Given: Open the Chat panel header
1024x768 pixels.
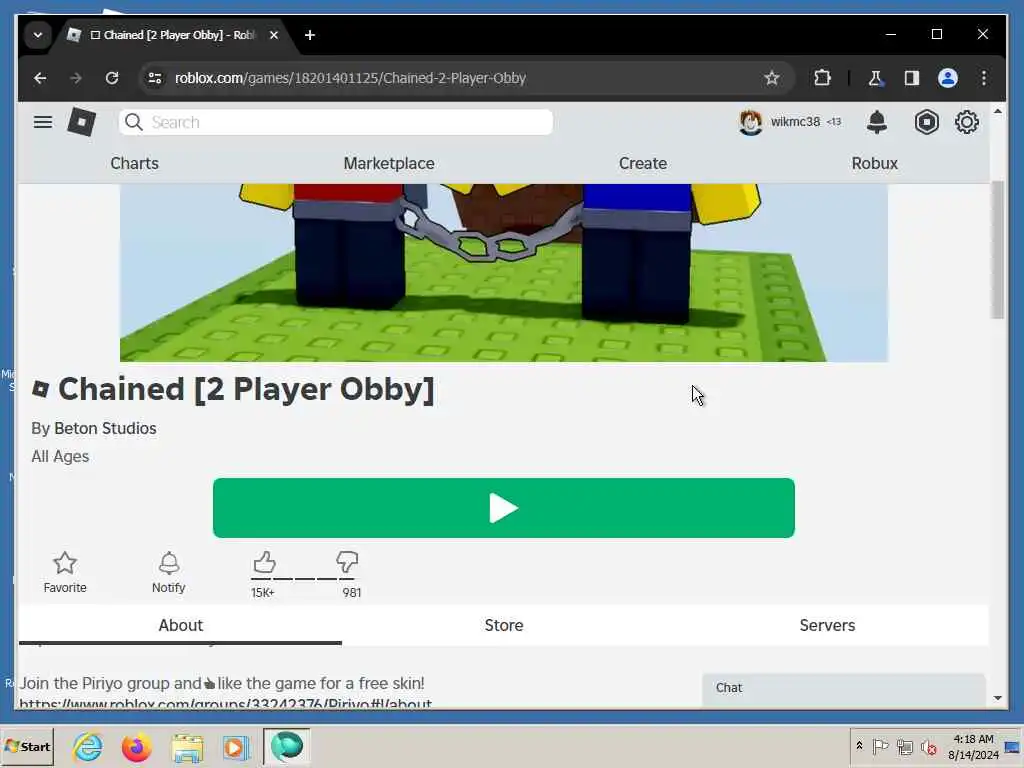Looking at the screenshot, I should click(x=843, y=689).
